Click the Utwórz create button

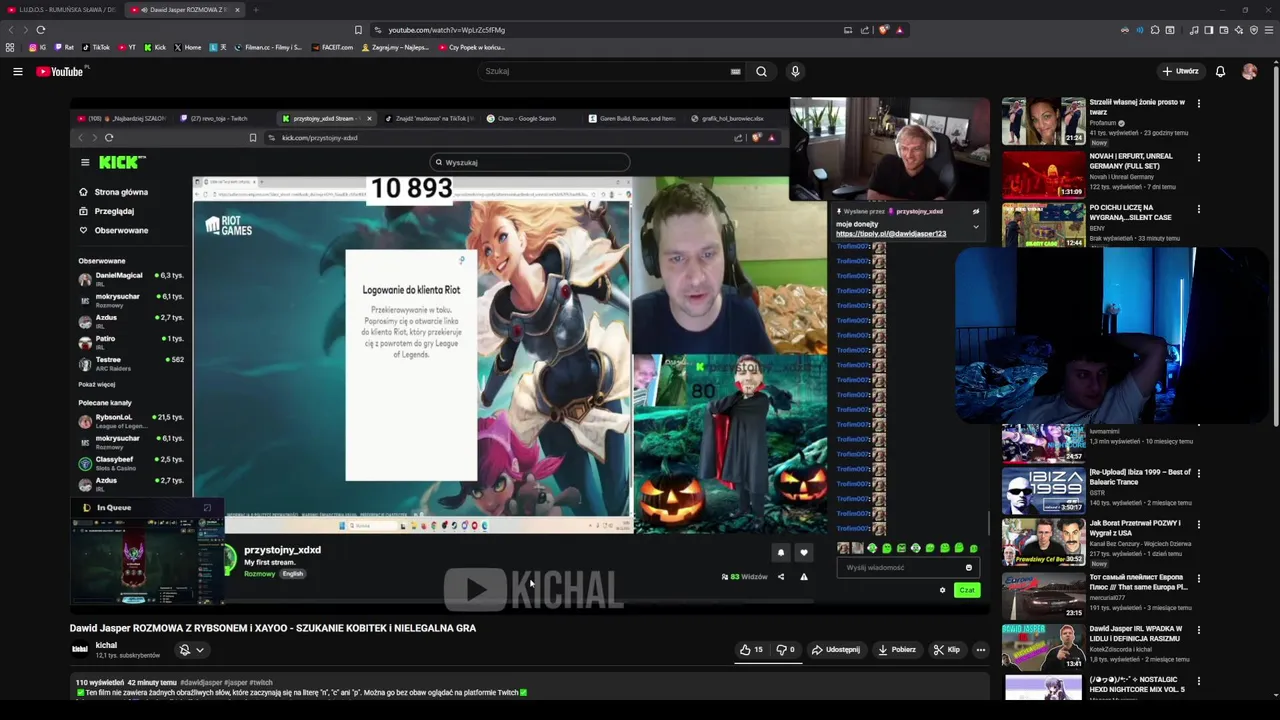[x=1180, y=71]
